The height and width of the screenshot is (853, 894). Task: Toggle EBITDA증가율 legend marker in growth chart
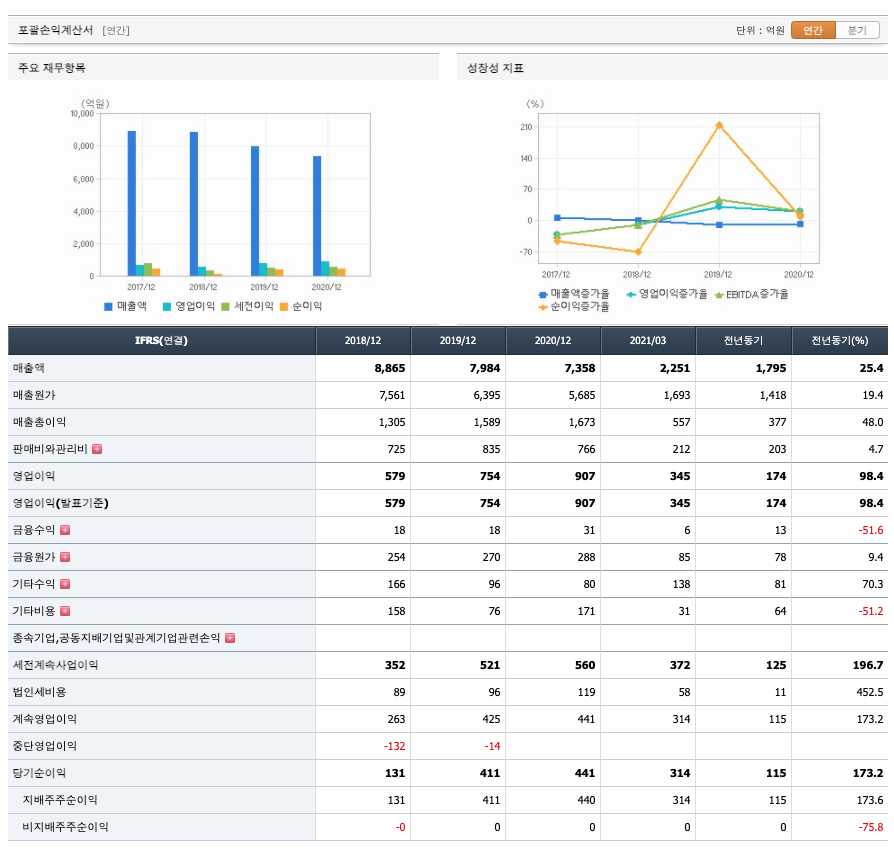pyautogui.click(x=719, y=295)
